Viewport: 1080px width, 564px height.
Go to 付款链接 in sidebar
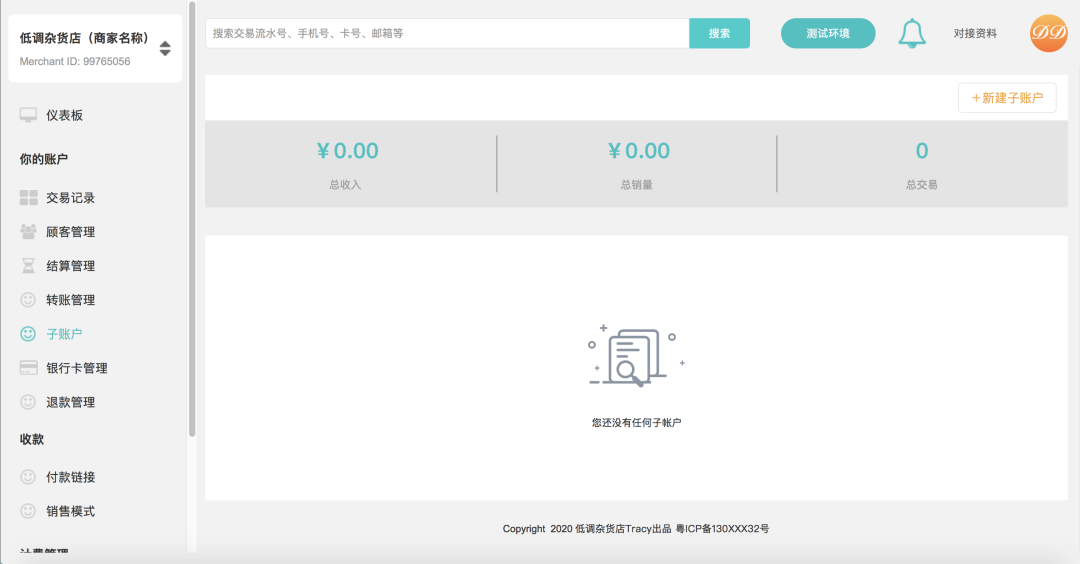70,477
